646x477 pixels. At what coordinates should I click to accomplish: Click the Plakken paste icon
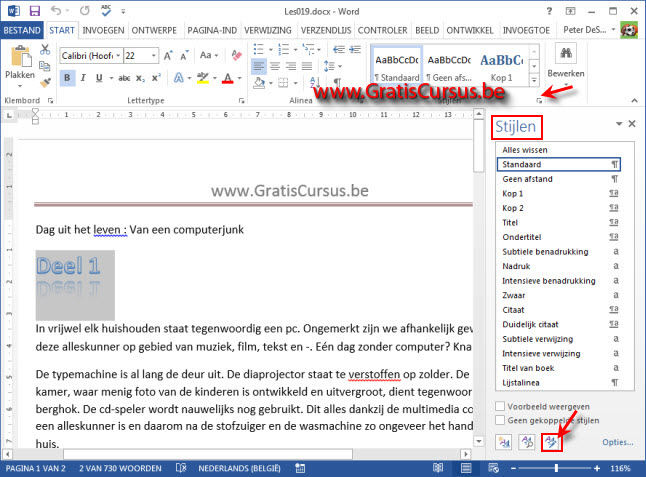(x=21, y=57)
